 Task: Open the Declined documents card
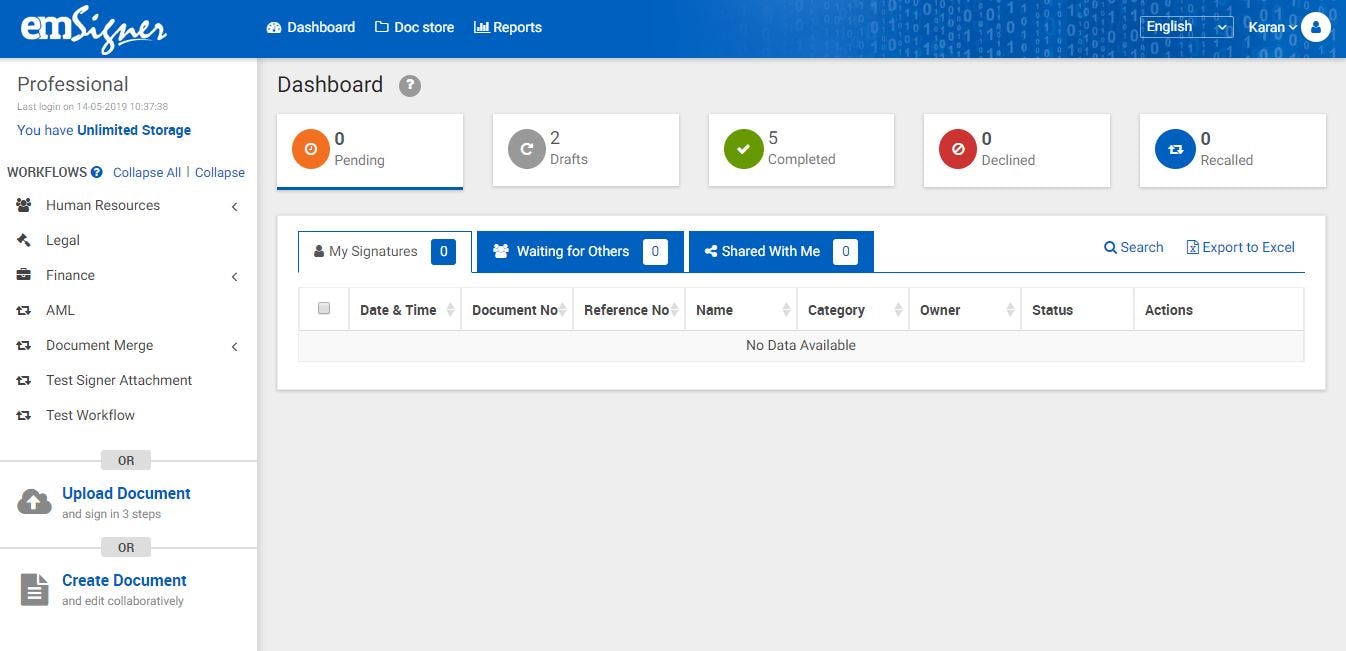tap(957, 148)
